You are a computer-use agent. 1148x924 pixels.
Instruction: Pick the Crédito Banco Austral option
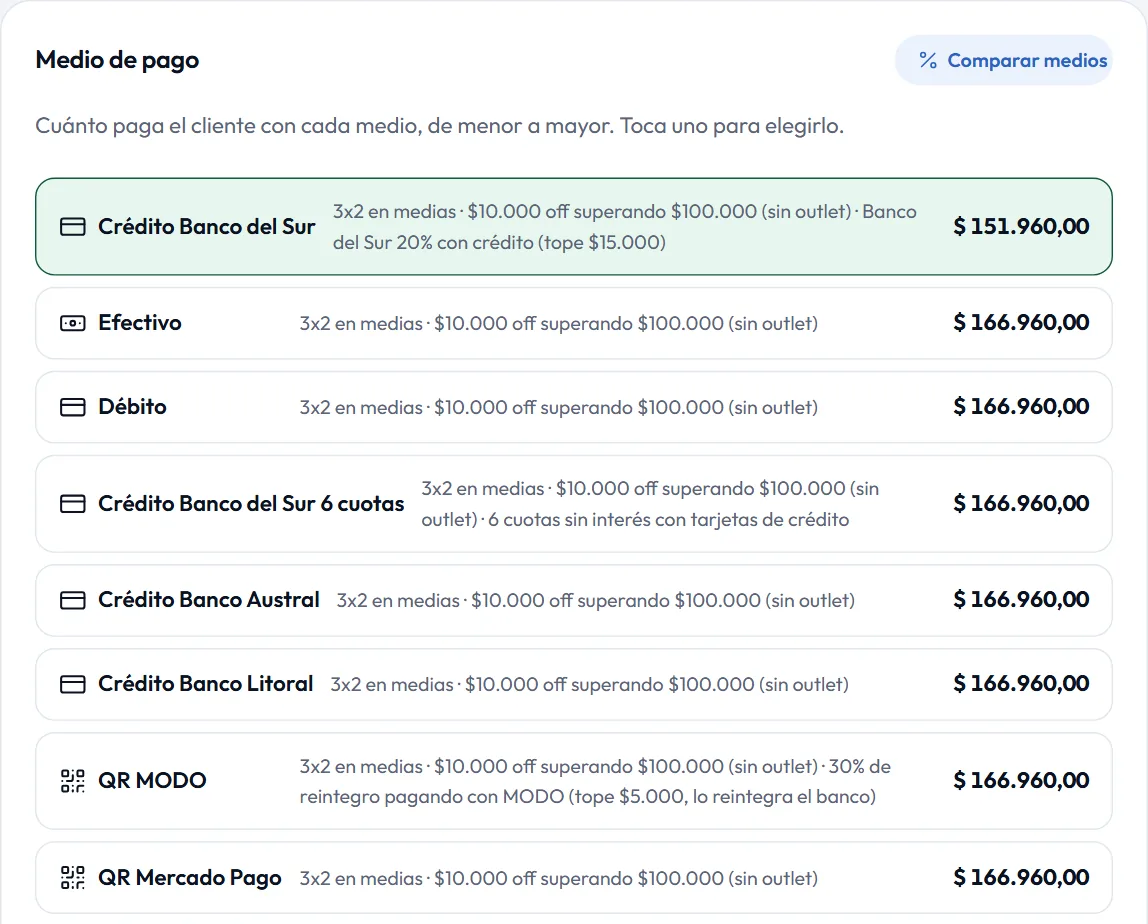[573, 600]
